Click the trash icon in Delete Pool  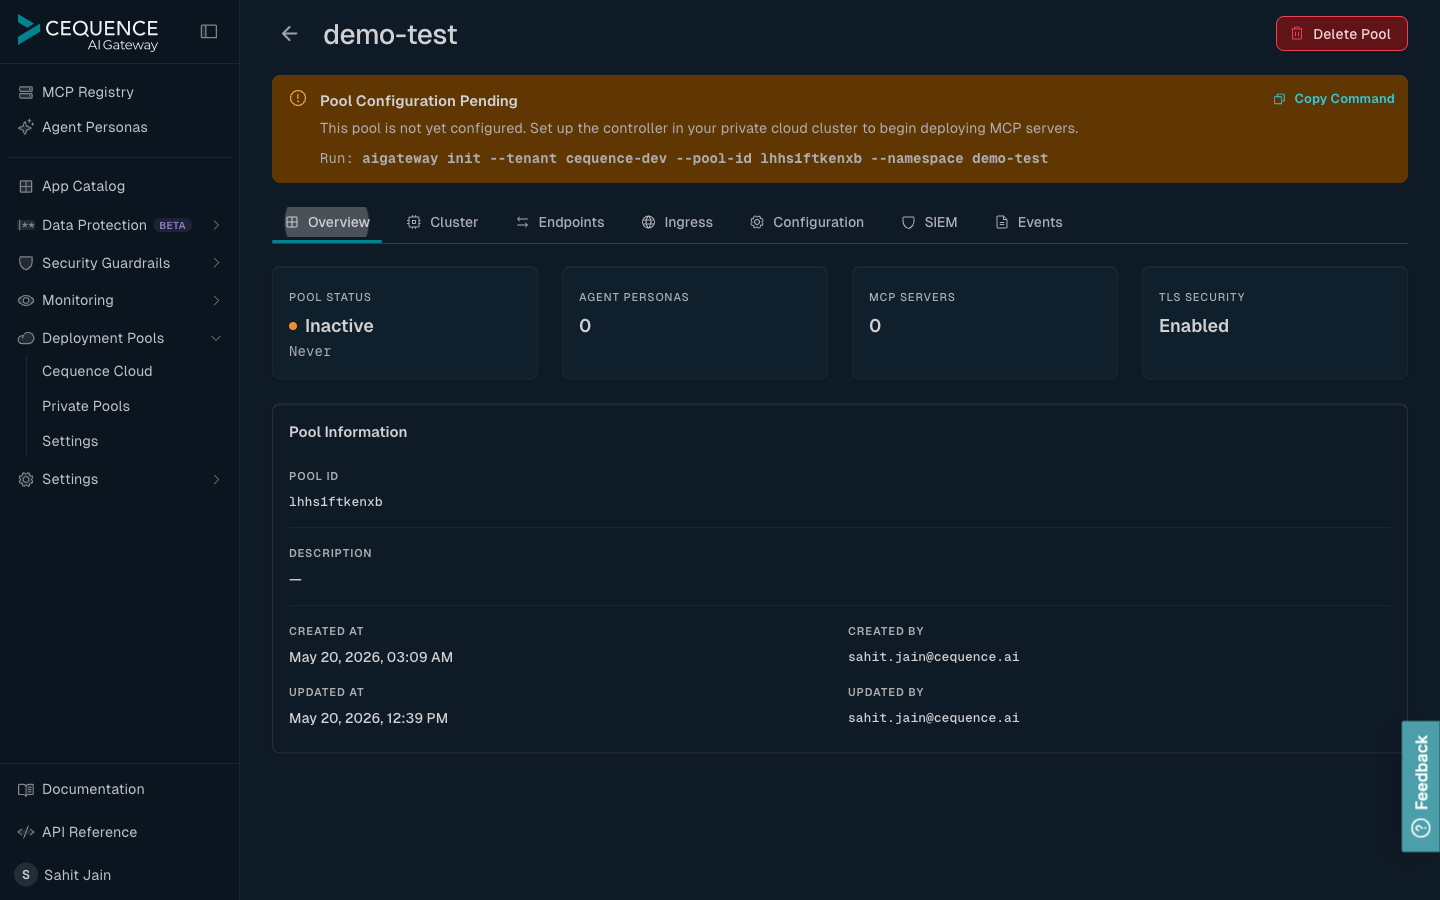(x=1297, y=33)
